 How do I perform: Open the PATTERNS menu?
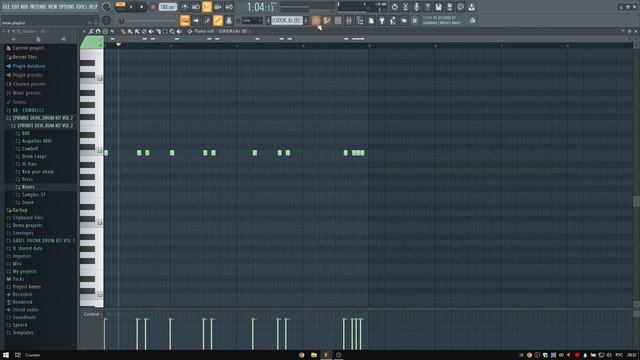point(38,7)
